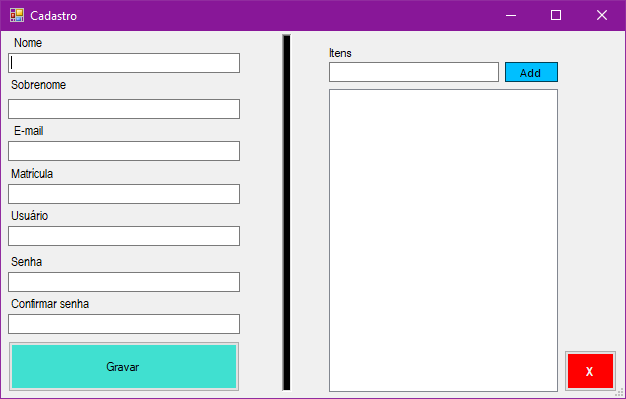This screenshot has height=399, width=626.
Task: Click the Sobrenome label
Action: (38, 85)
